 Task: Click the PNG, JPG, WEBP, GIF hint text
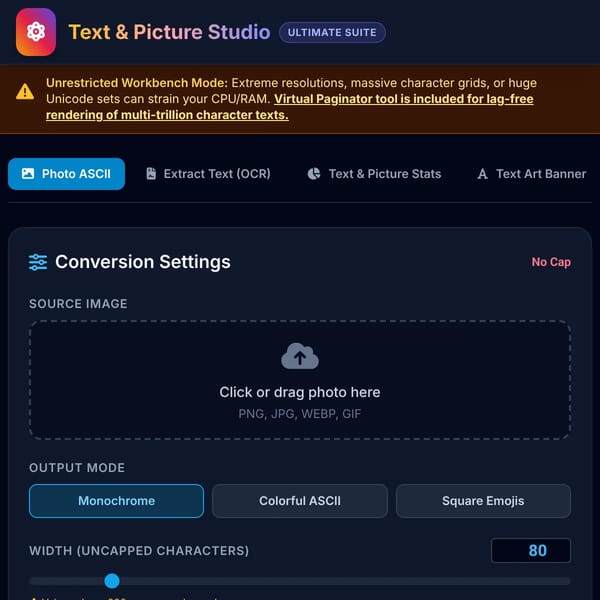tap(300, 414)
